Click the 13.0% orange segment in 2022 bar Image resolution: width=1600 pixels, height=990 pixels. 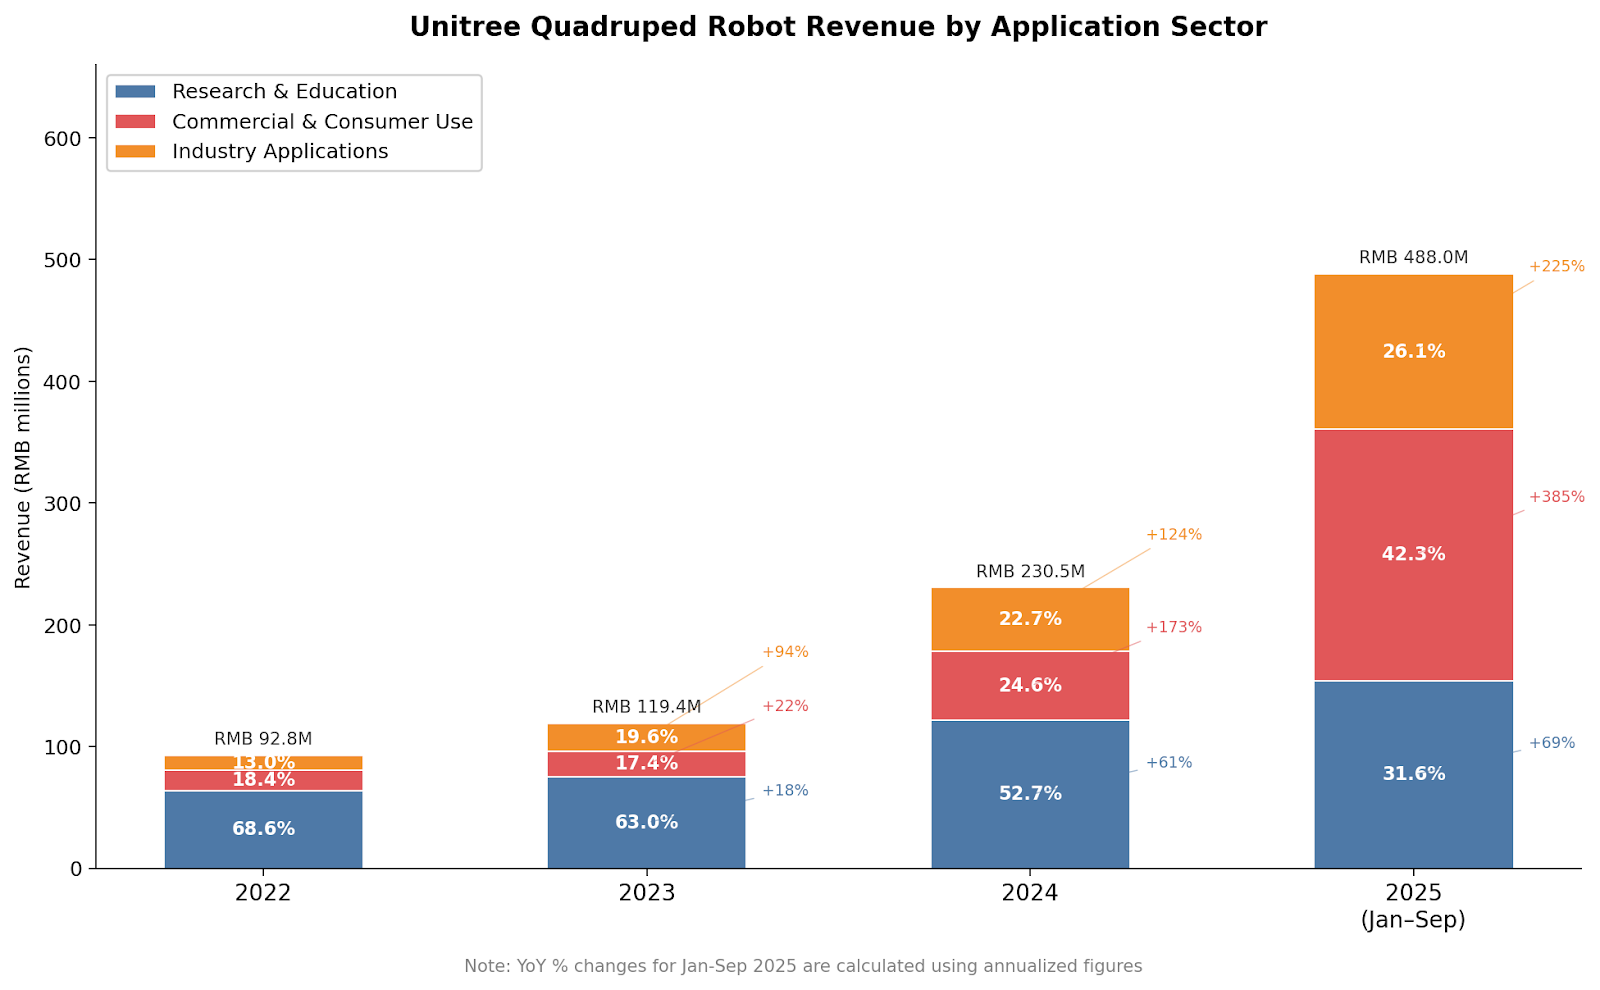pyautogui.click(x=263, y=763)
